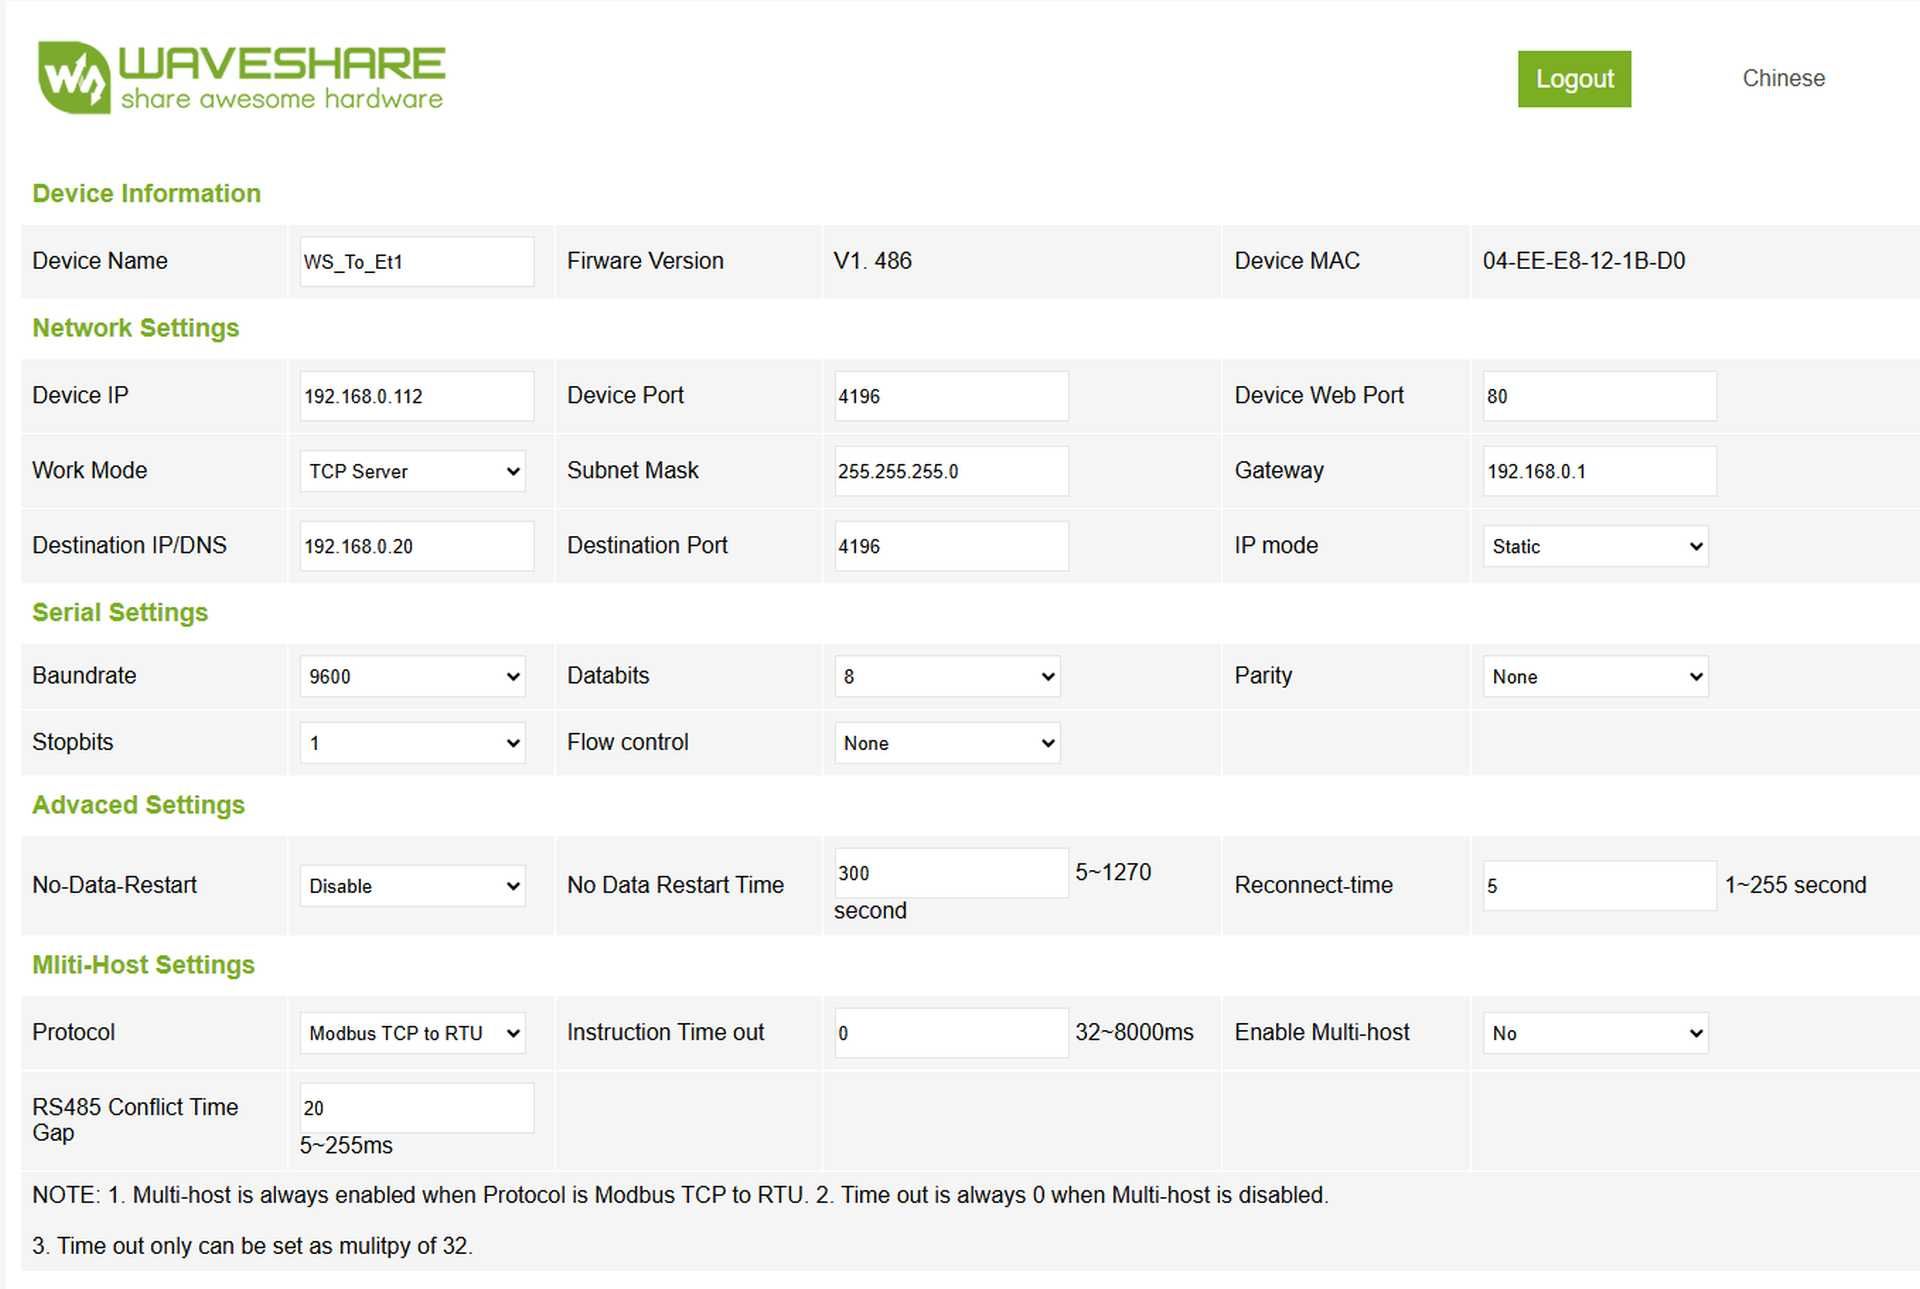Click the 32~8000ms range hint

coord(1134,1032)
